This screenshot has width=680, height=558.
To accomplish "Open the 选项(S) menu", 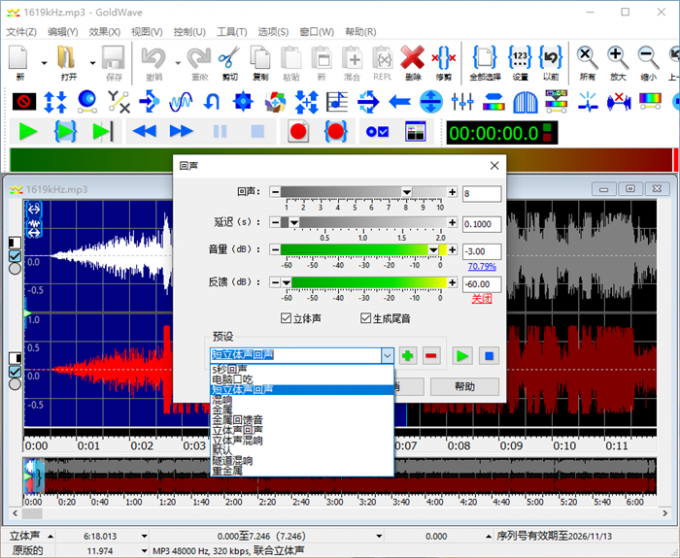I will [x=273, y=32].
